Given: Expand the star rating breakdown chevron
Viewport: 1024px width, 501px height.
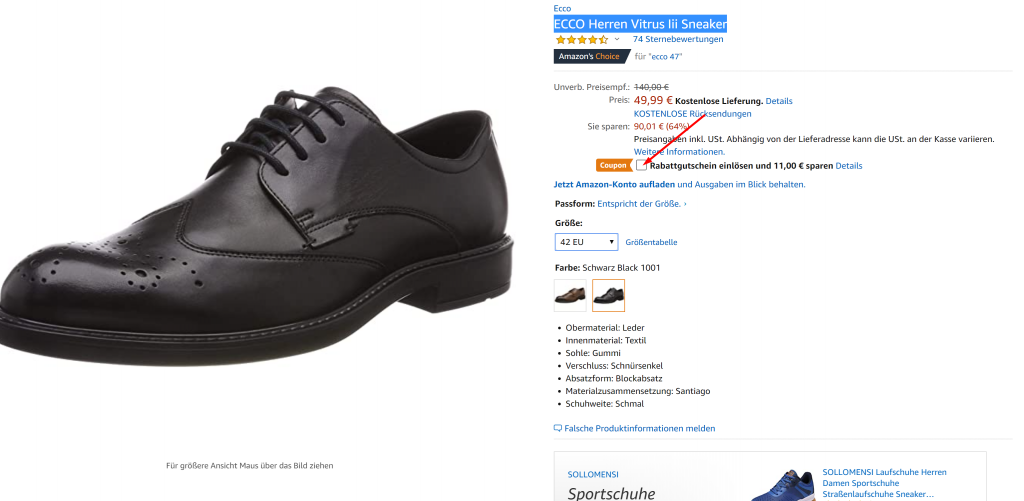Looking at the screenshot, I should (x=617, y=40).
